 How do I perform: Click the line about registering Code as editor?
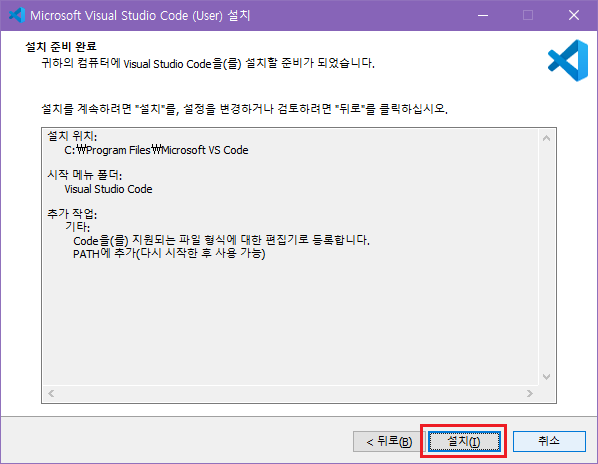[x=221, y=240]
